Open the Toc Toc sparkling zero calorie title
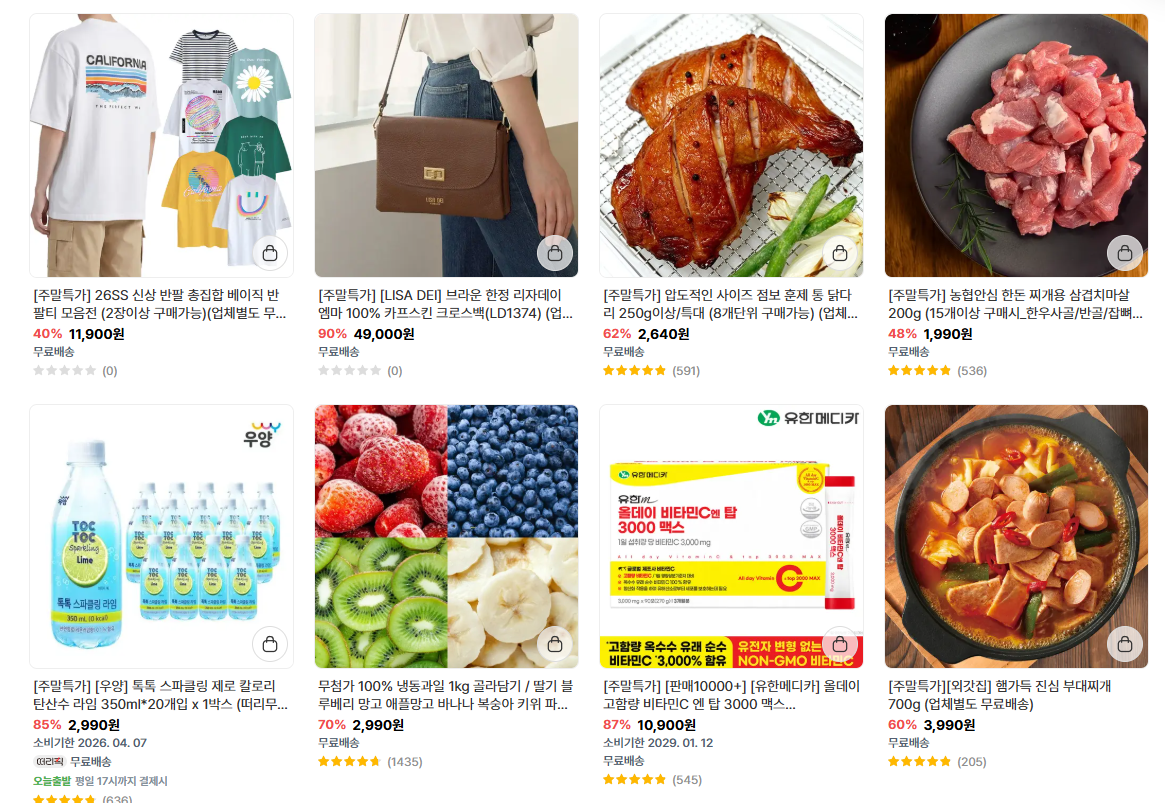 click(x=160, y=695)
